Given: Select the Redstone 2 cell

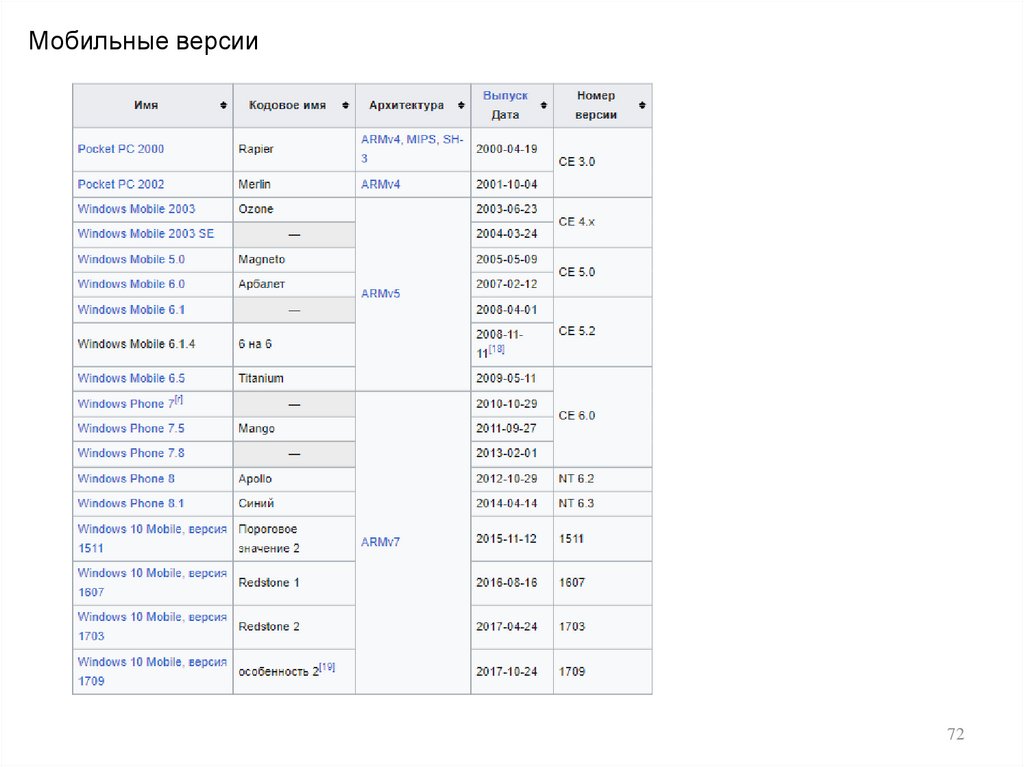Looking at the screenshot, I should (x=295, y=627).
